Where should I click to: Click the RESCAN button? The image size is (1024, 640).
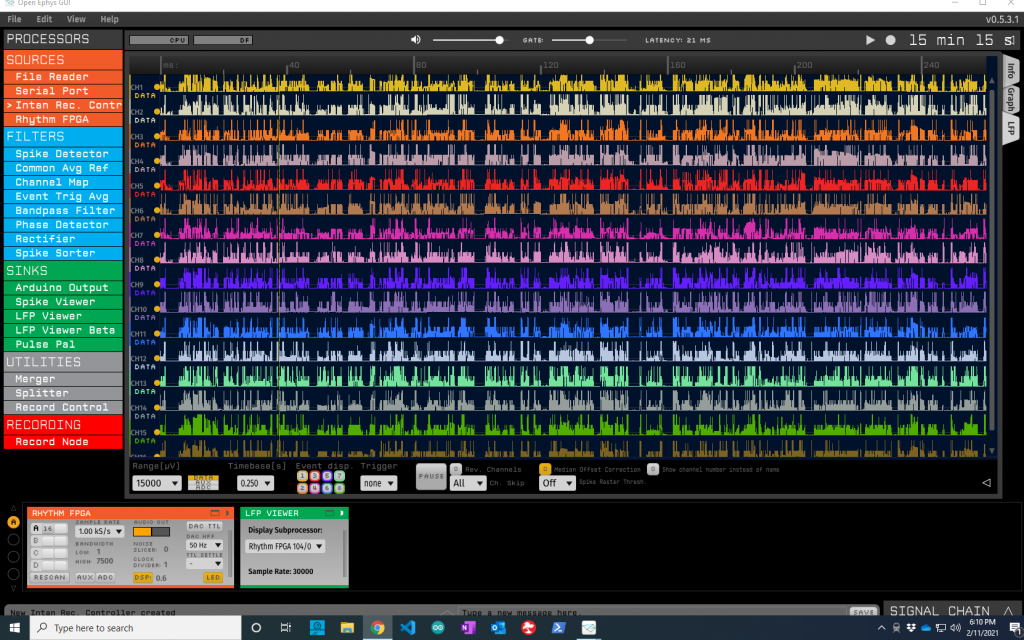point(49,577)
